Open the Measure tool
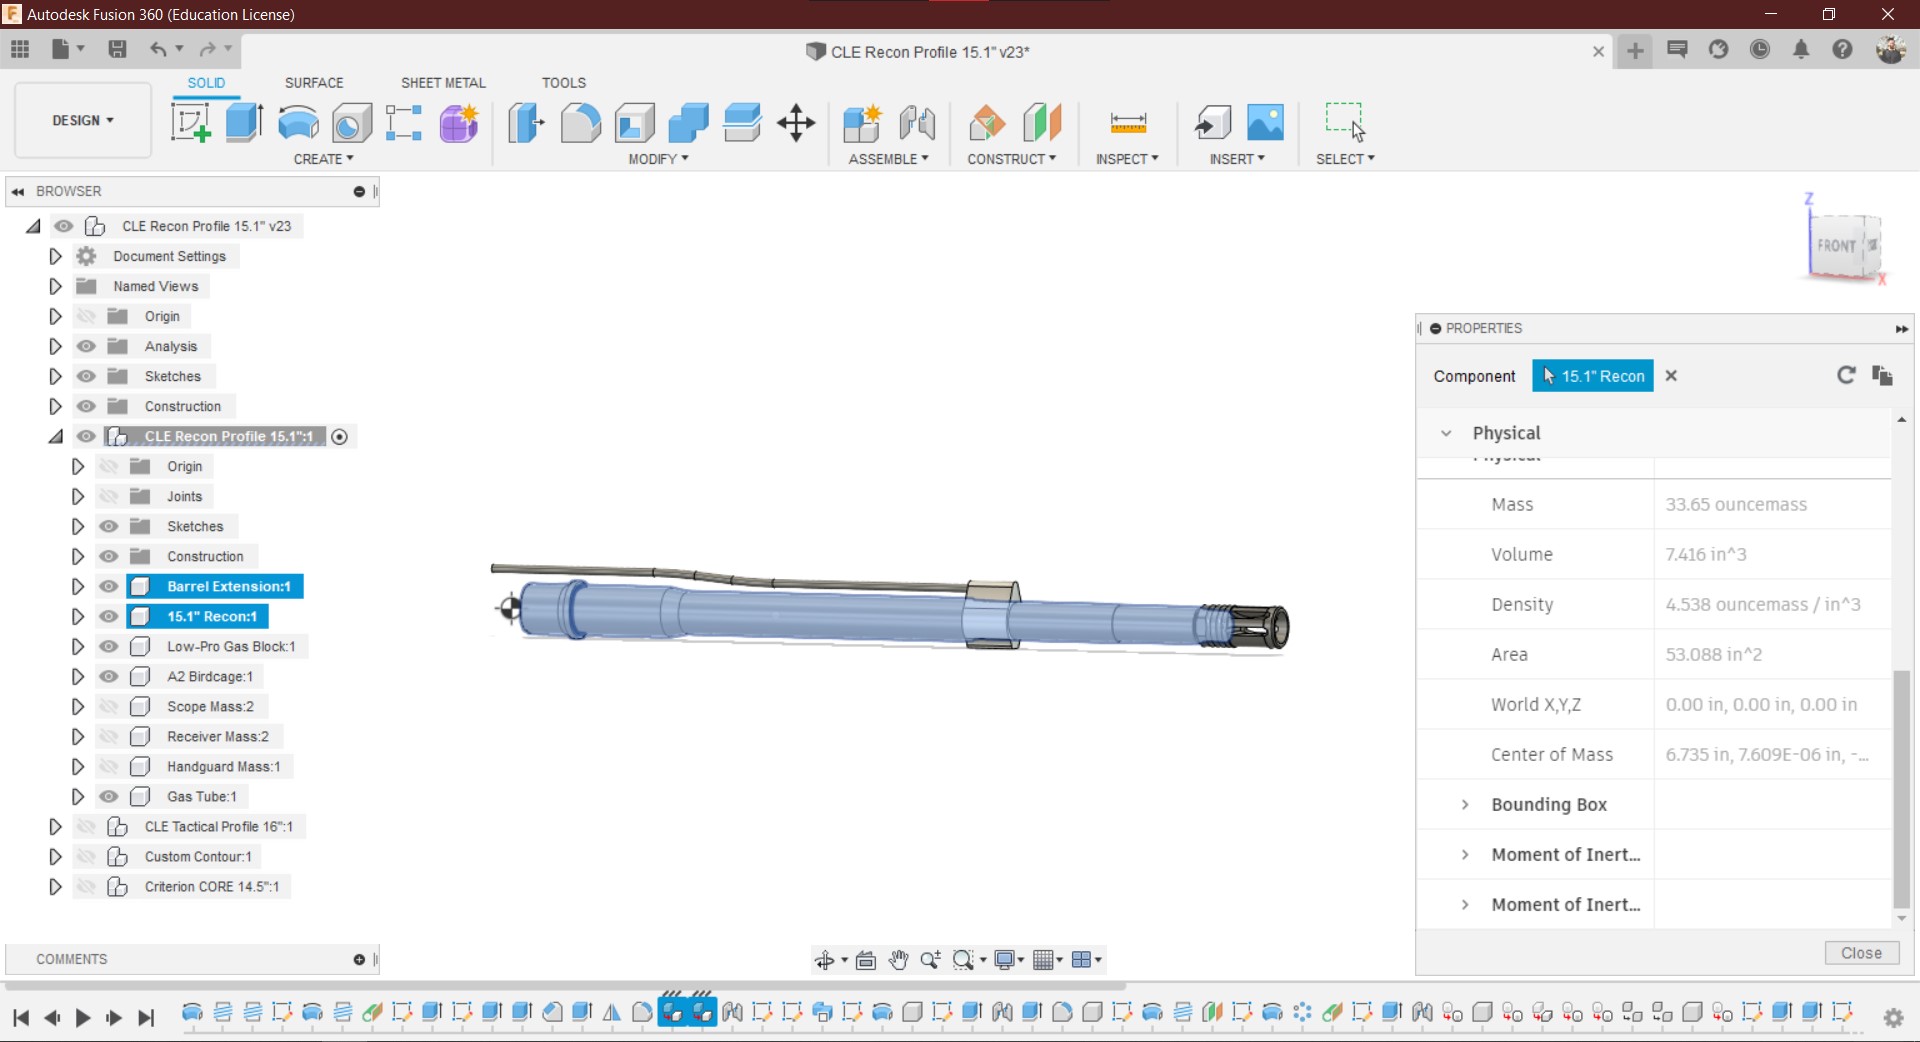Viewport: 1920px width, 1042px height. (1128, 123)
